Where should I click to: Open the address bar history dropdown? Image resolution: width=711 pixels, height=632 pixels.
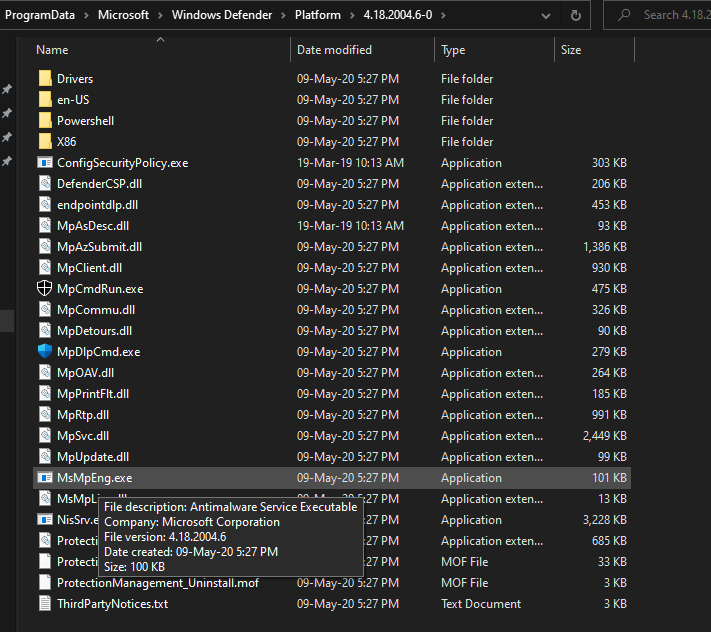click(546, 16)
